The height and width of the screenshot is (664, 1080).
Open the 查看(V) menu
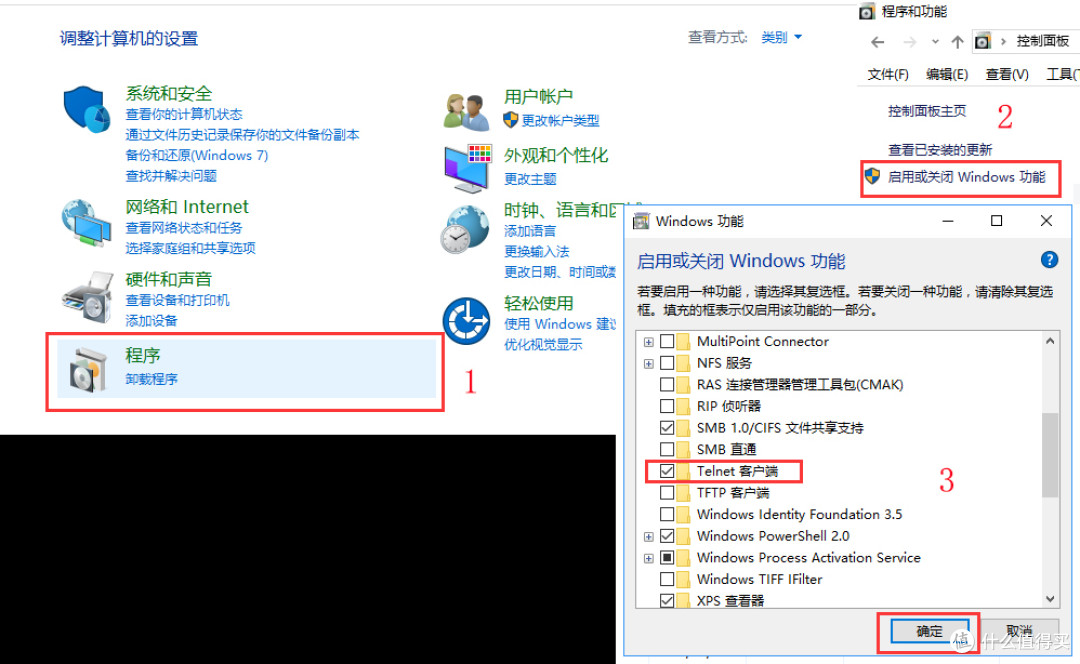pyautogui.click(x=1007, y=74)
